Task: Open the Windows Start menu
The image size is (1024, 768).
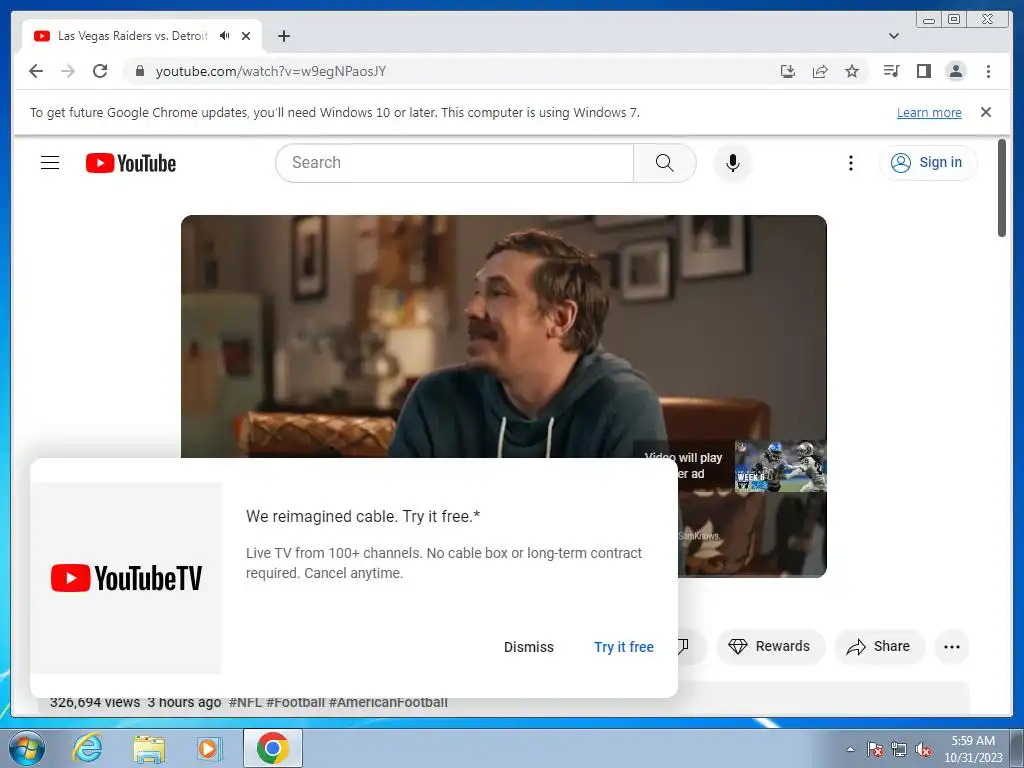Action: pos(26,748)
